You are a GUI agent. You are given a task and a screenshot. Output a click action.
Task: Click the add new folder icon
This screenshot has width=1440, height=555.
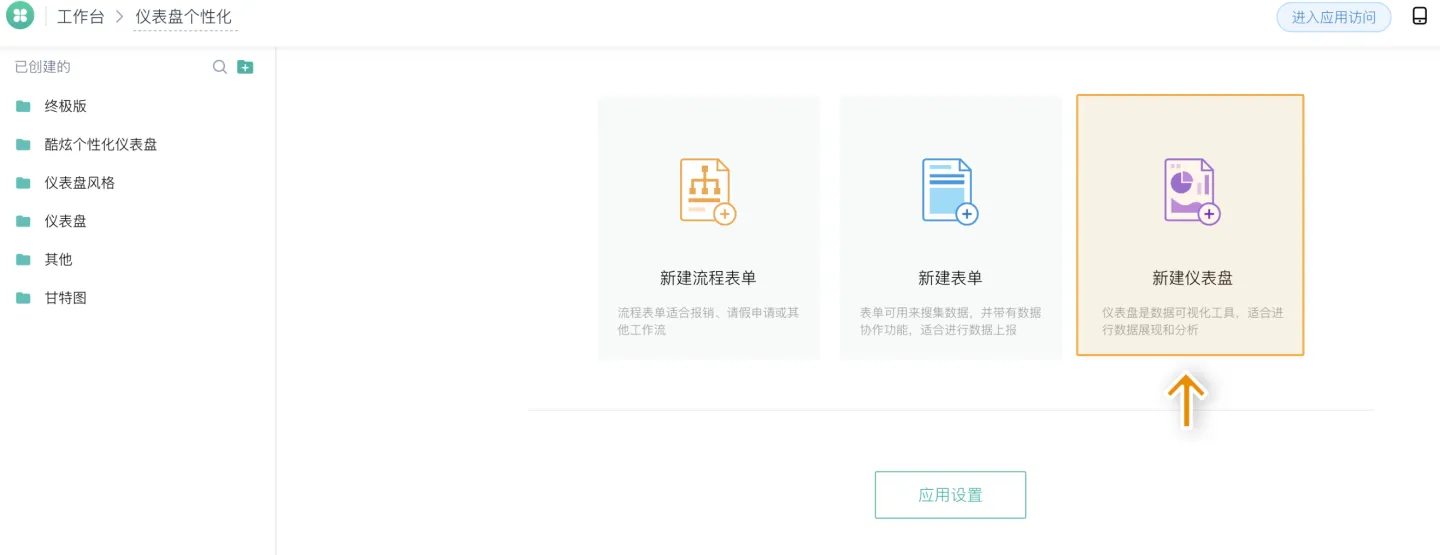[x=245, y=67]
